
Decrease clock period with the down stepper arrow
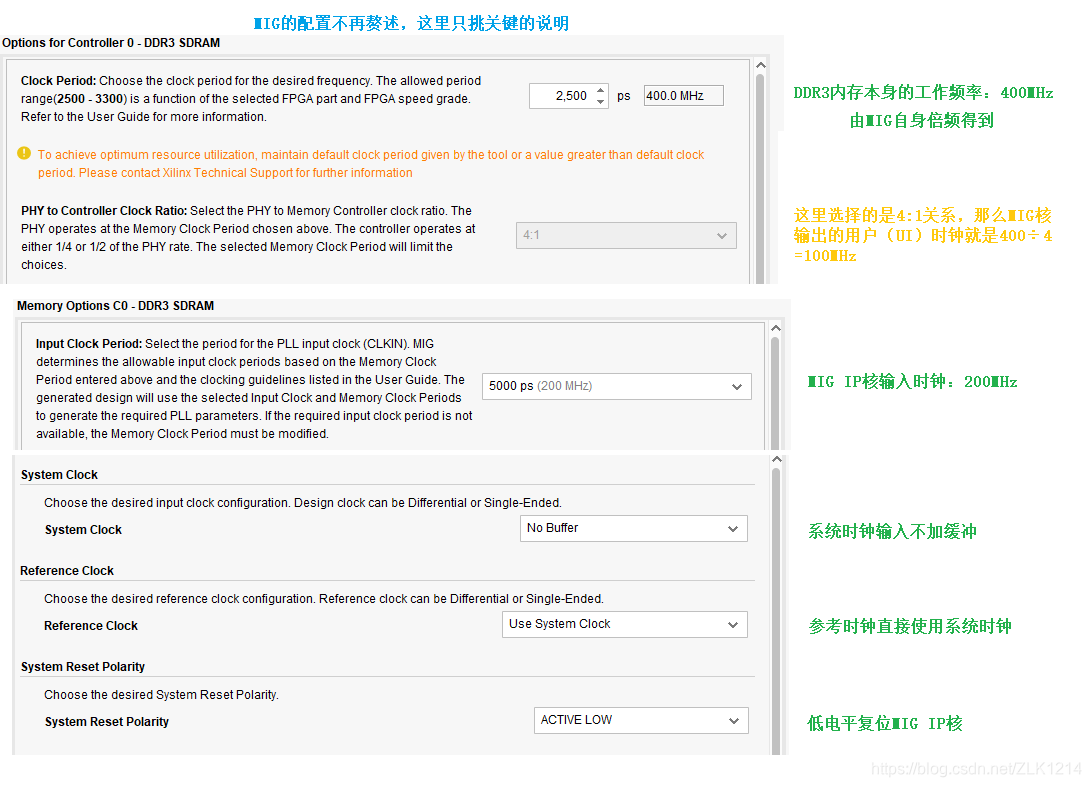[x=601, y=102]
